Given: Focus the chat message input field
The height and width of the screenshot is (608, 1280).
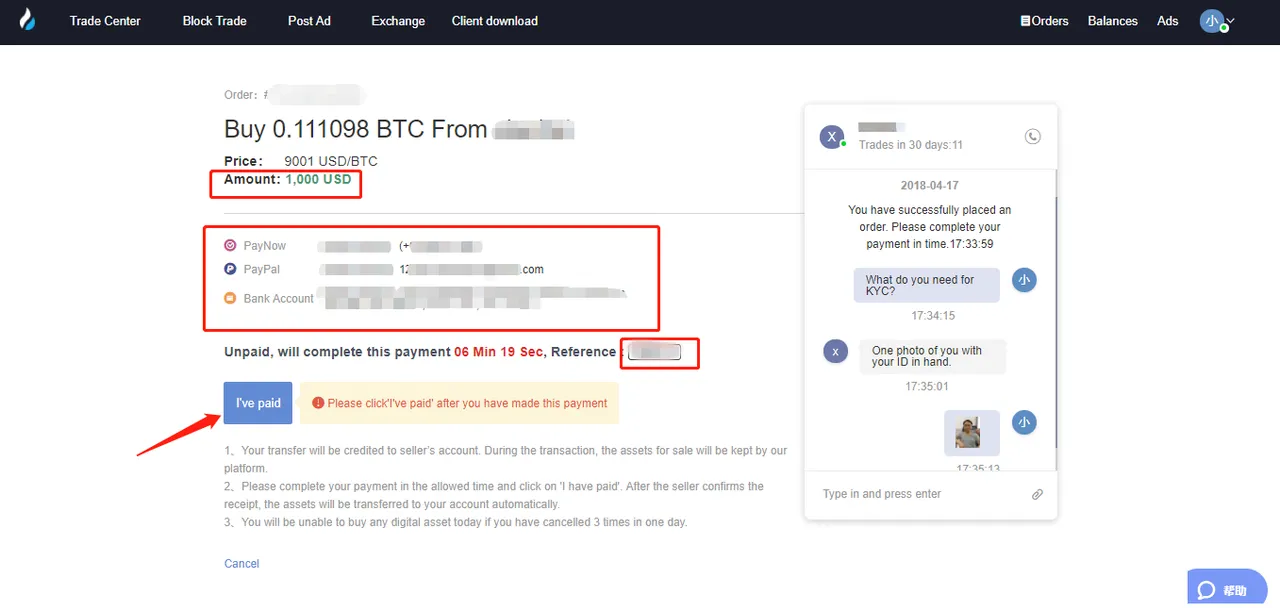Looking at the screenshot, I should click(920, 494).
